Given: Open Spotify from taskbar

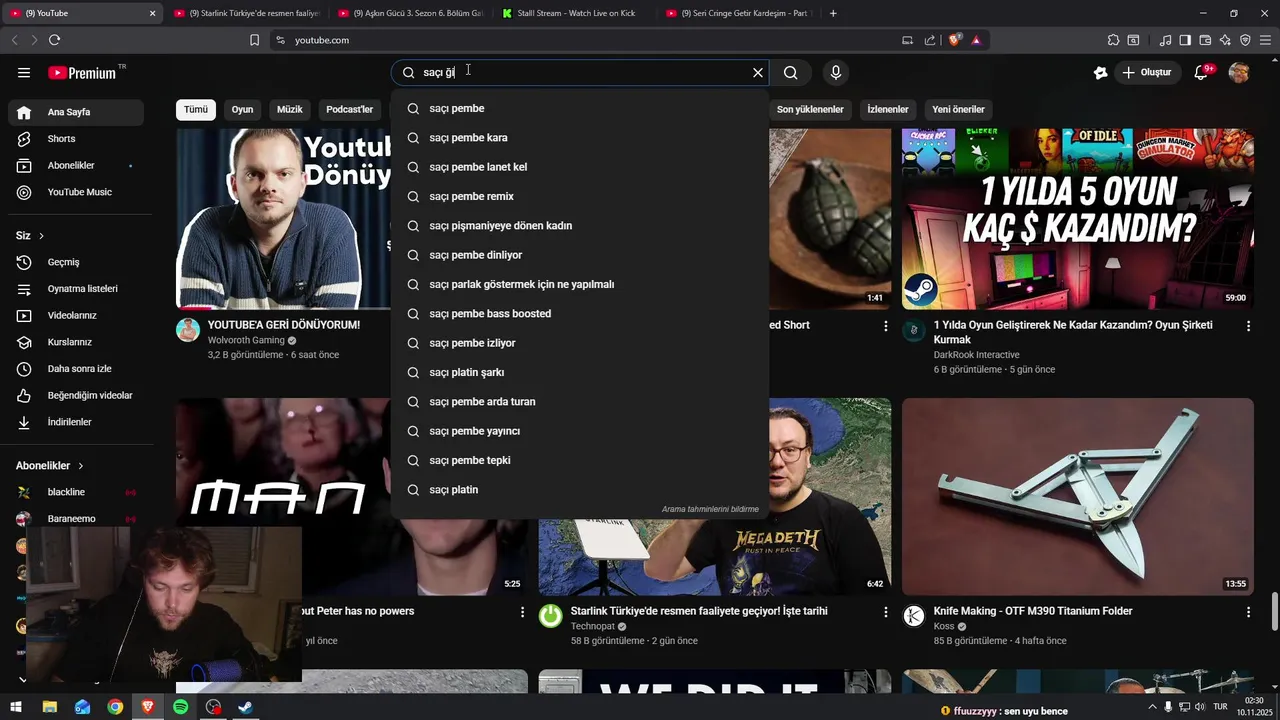Looking at the screenshot, I should (180, 707).
